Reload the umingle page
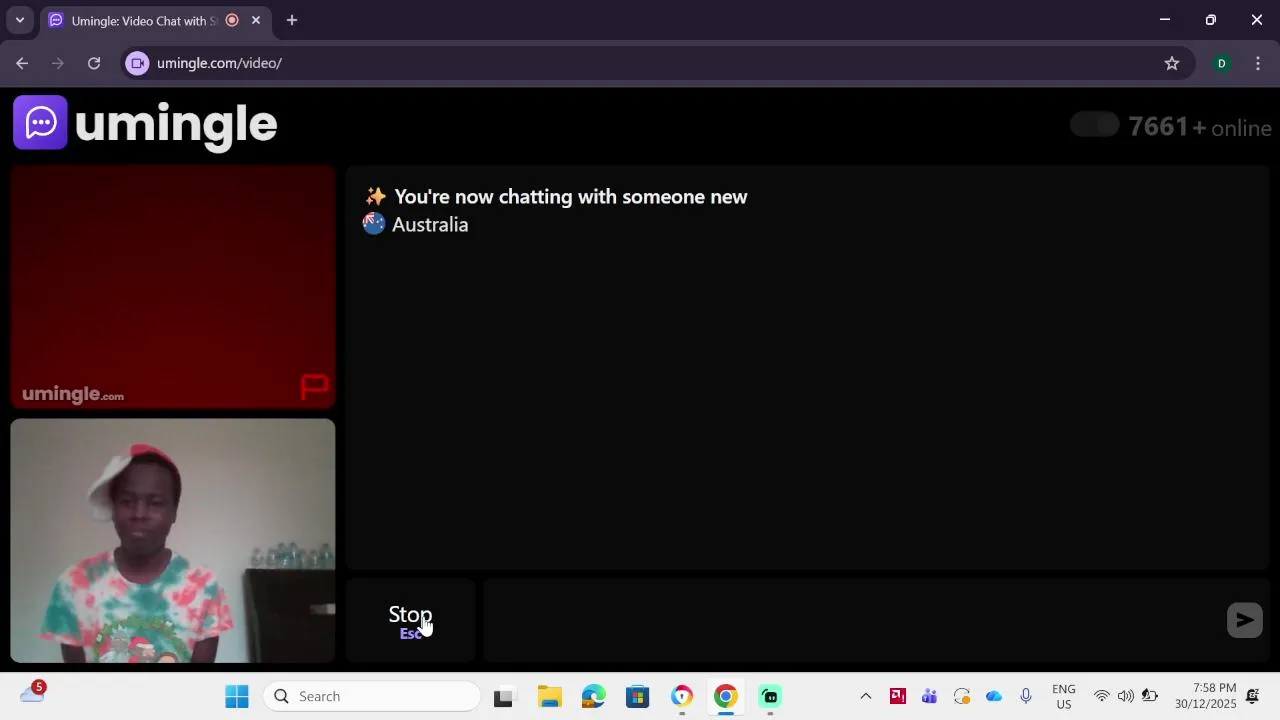Viewport: 1280px width, 720px height. pos(94,63)
